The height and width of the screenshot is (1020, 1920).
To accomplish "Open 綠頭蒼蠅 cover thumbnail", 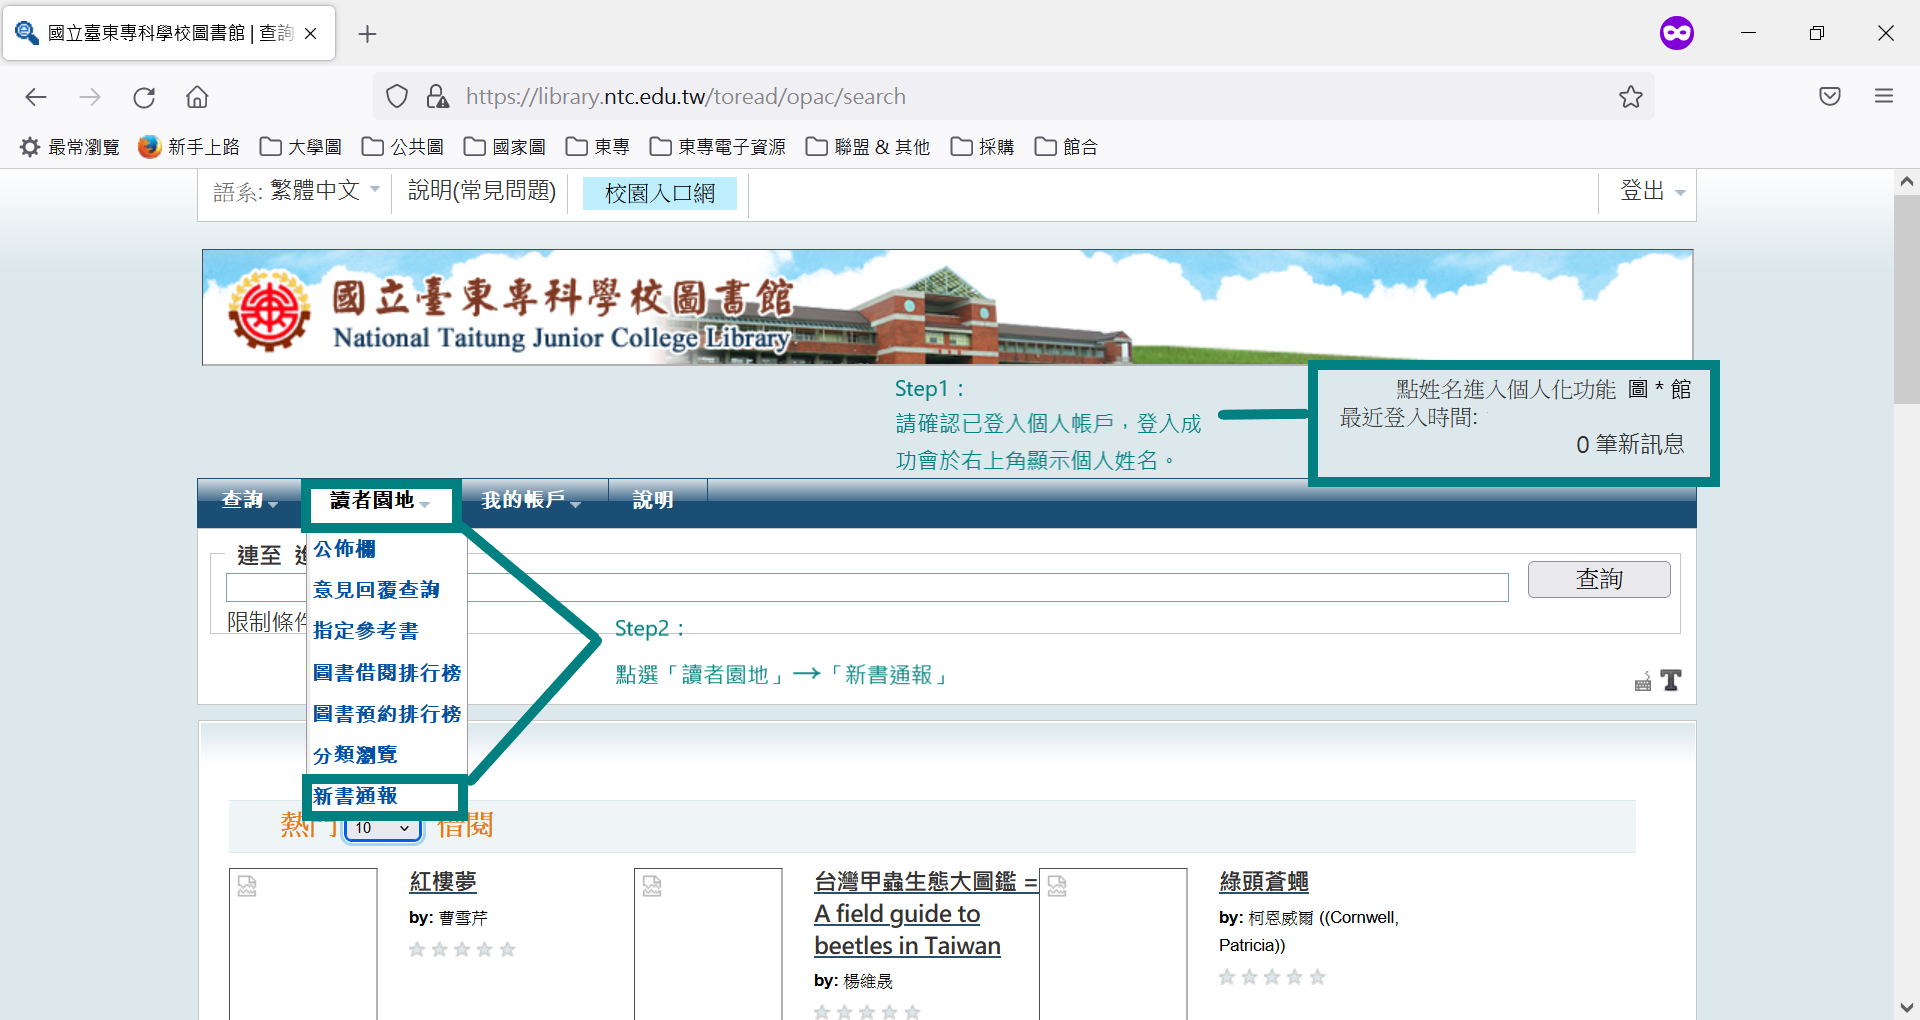I will [x=1113, y=943].
